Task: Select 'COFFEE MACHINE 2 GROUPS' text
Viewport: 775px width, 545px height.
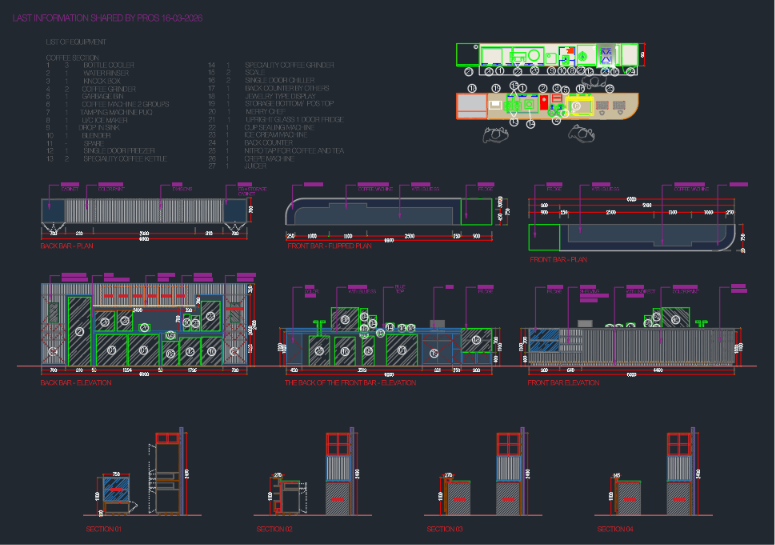Action: (x=125, y=104)
